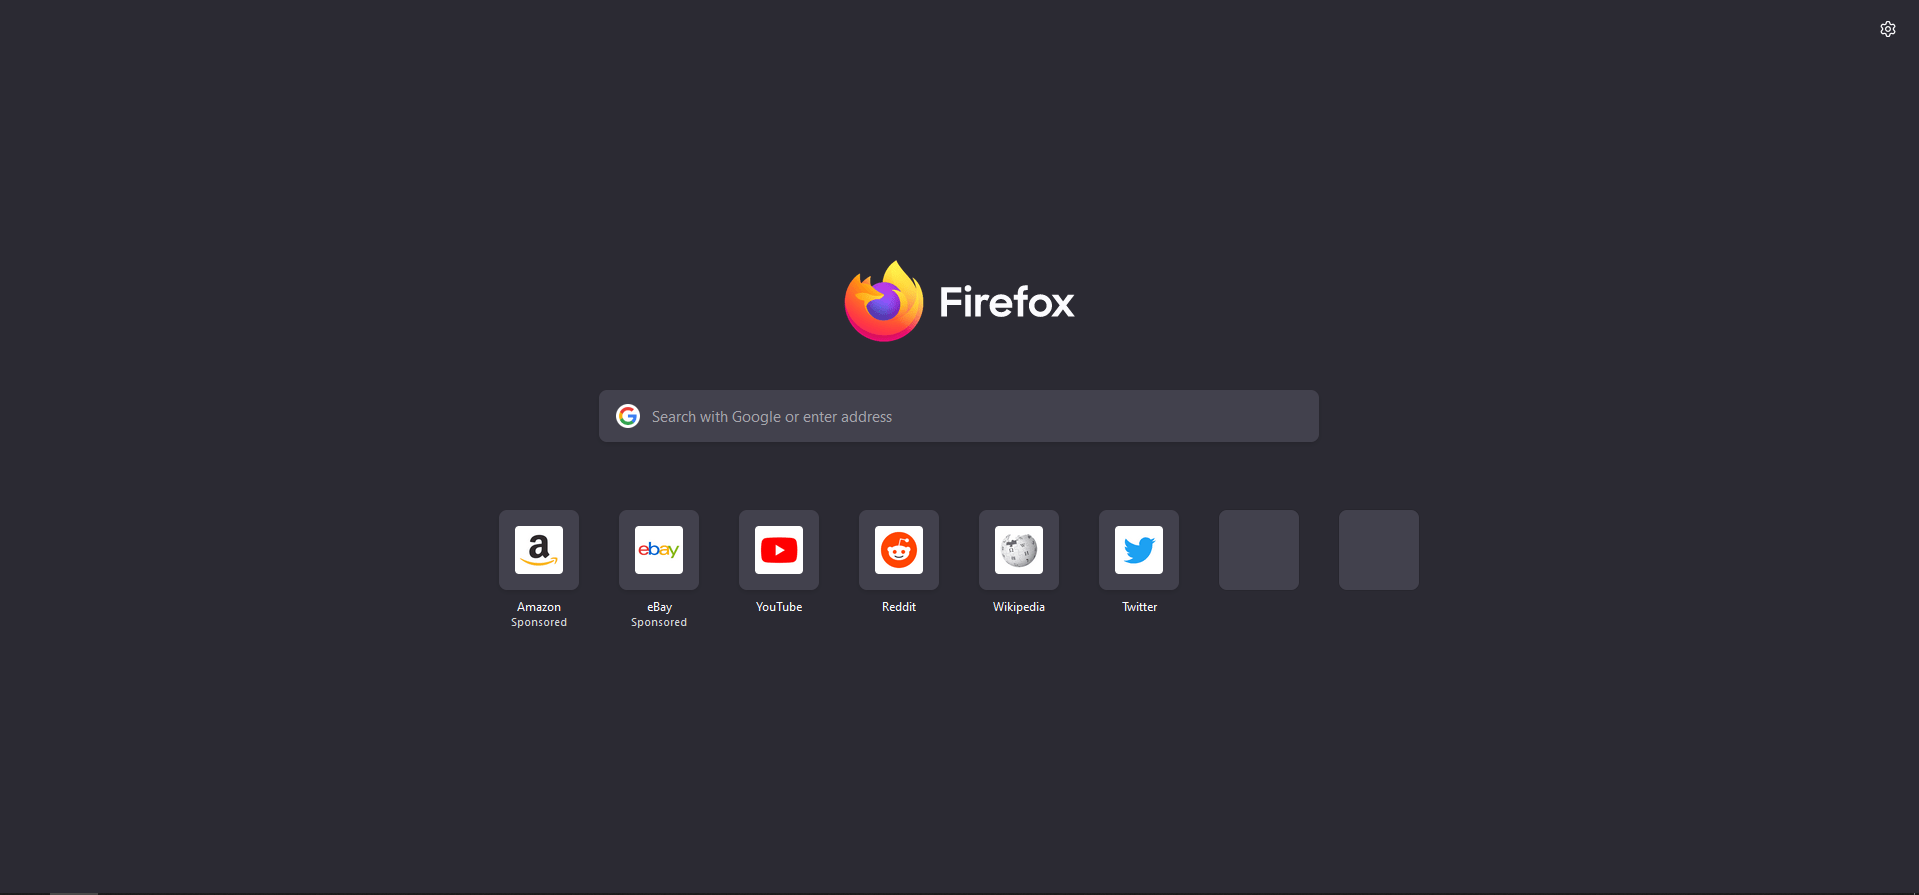The width and height of the screenshot is (1919, 895).
Task: Click the Firefox logo
Action: coord(884,301)
